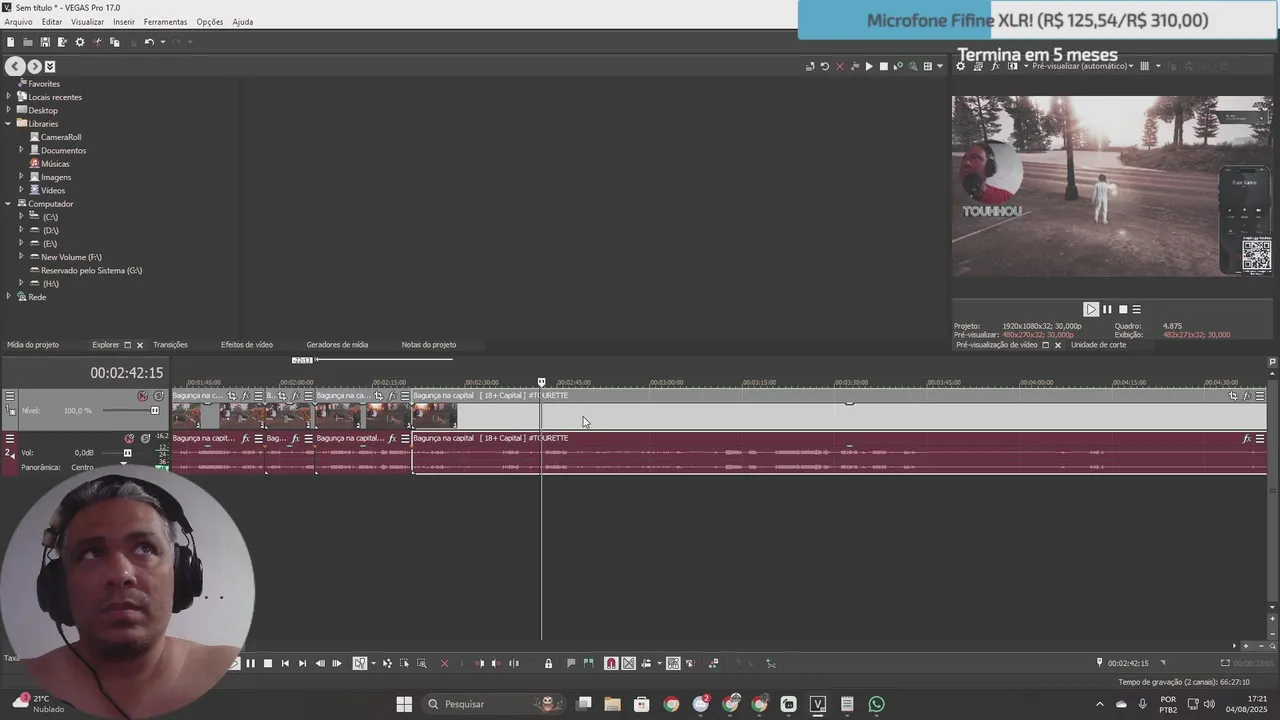Image resolution: width=1280 pixels, height=720 pixels.
Task: Expand the (C:\) drive node
Action: click(21, 217)
